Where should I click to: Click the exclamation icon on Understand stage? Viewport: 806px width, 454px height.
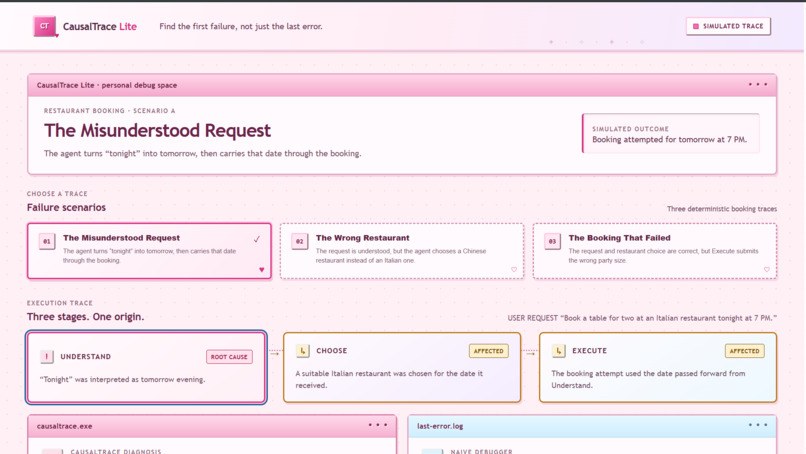click(47, 356)
